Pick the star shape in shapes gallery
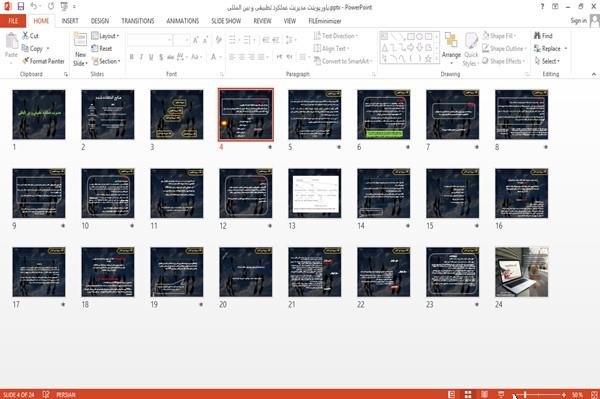600x399 pixels. click(428, 59)
